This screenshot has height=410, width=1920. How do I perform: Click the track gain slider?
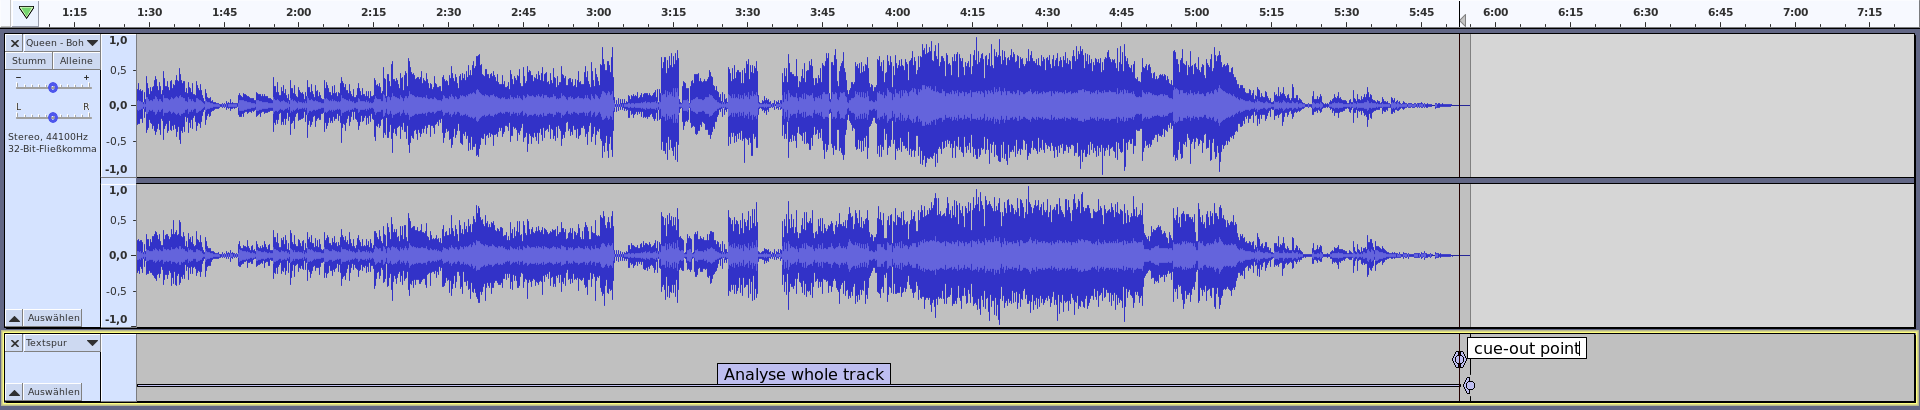point(53,87)
